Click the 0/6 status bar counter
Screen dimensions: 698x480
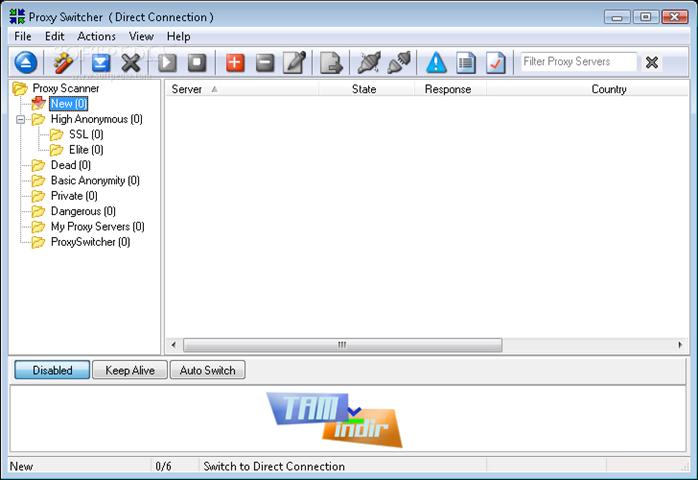[x=163, y=466]
